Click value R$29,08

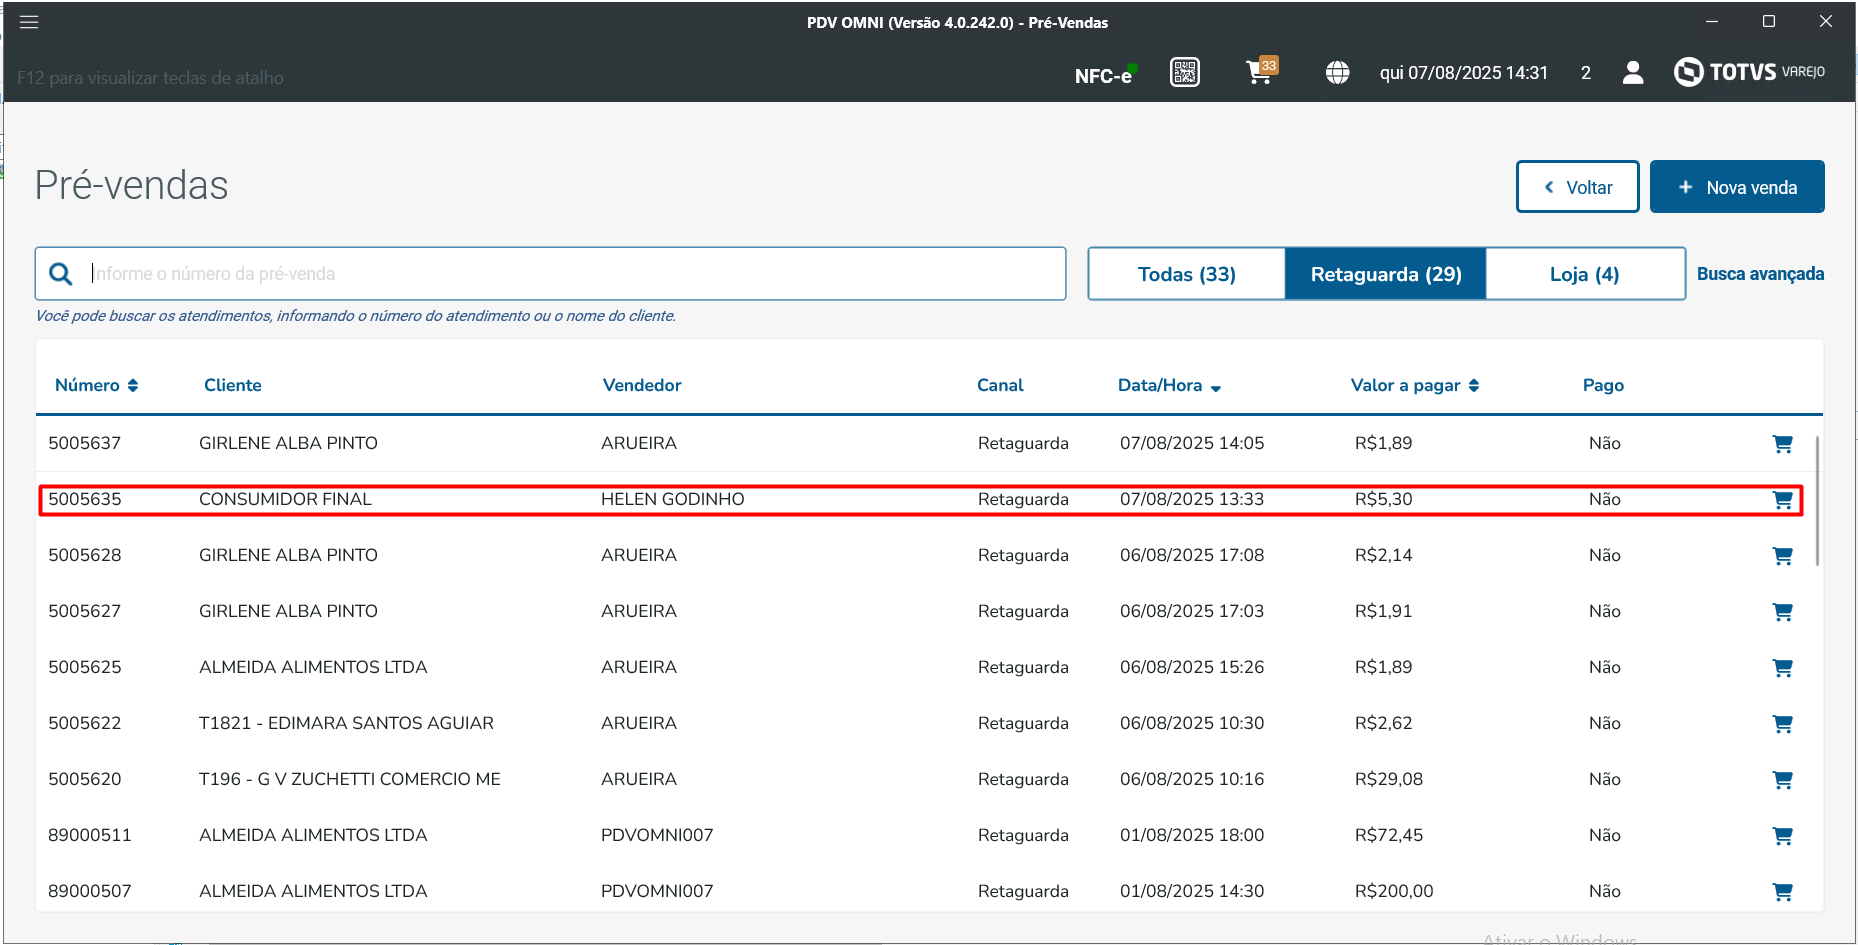(1388, 779)
